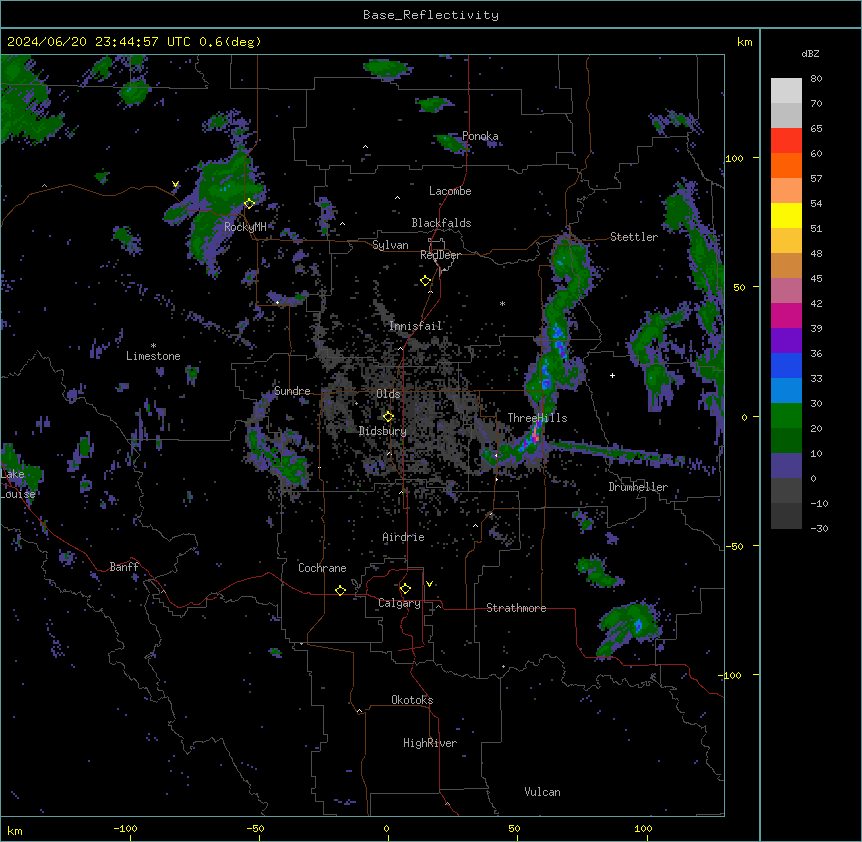Screen dimensions: 862x842
Task: Click the RockyMH label
Action: click(245, 226)
